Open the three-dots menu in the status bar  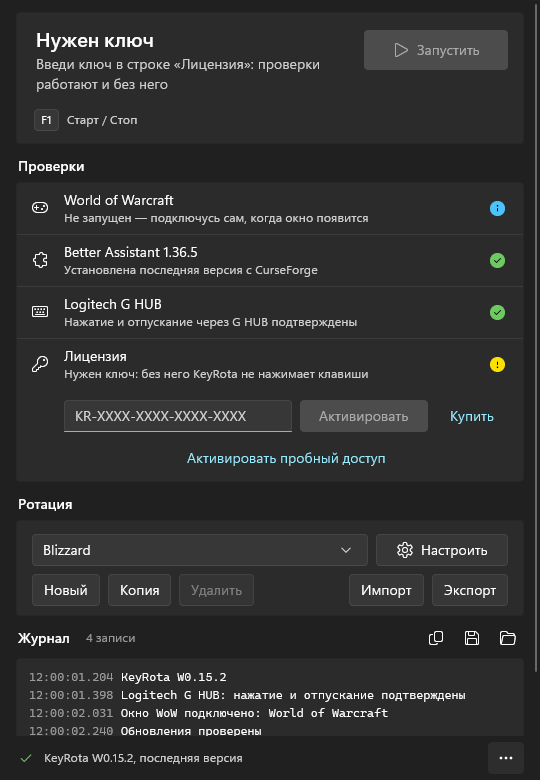coord(506,758)
